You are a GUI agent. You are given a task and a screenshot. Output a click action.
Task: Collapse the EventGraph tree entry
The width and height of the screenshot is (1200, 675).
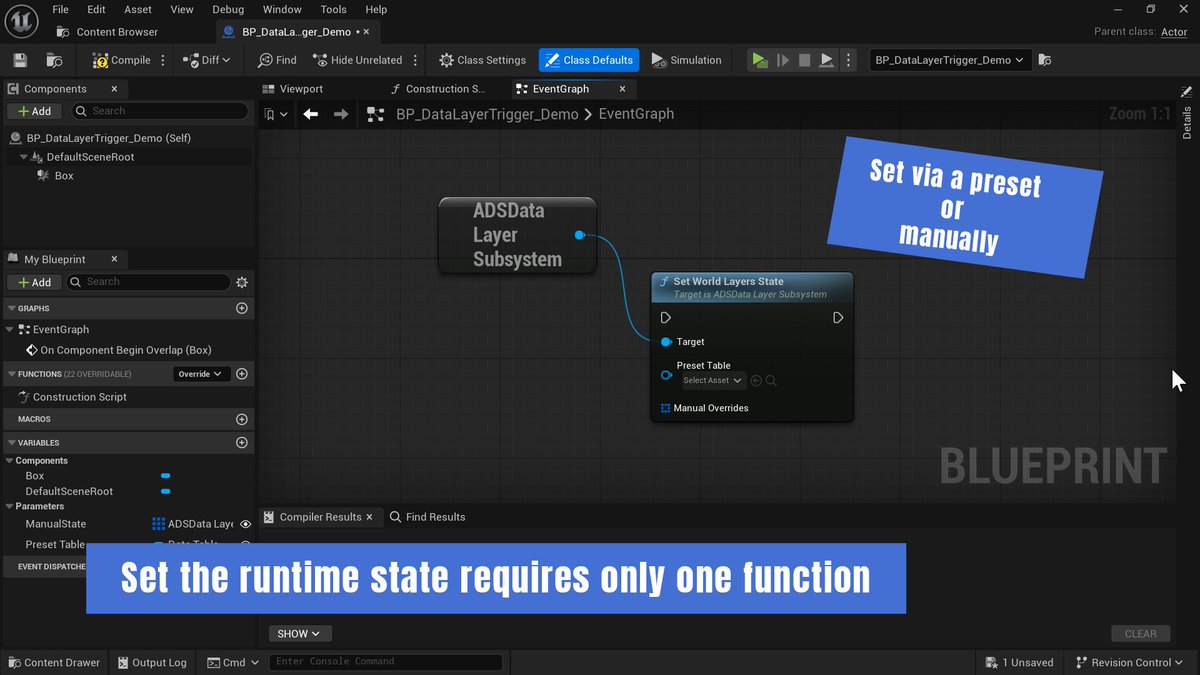[x=10, y=329]
